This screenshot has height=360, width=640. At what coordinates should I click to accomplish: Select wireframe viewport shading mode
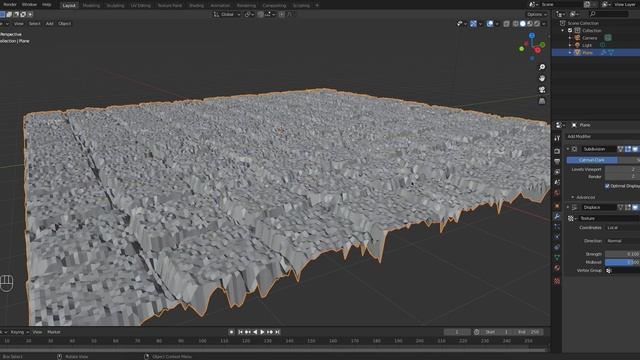(516, 24)
